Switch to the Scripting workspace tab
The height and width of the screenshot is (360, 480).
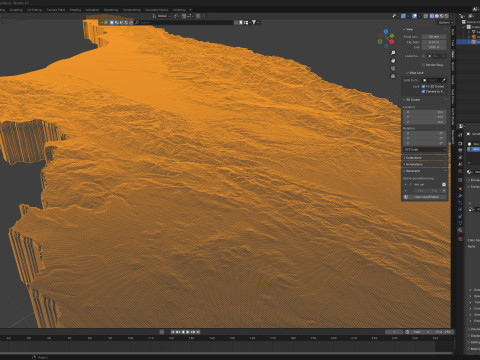click(179, 10)
